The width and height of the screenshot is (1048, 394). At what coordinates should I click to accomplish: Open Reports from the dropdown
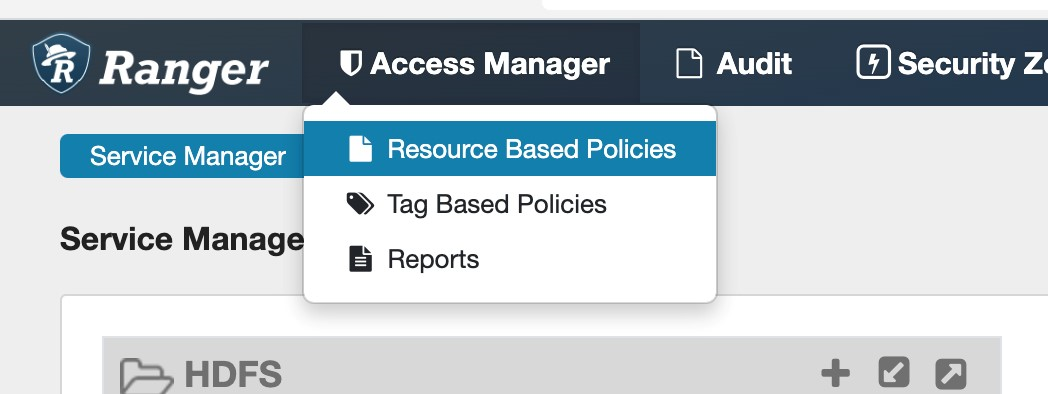click(510, 259)
